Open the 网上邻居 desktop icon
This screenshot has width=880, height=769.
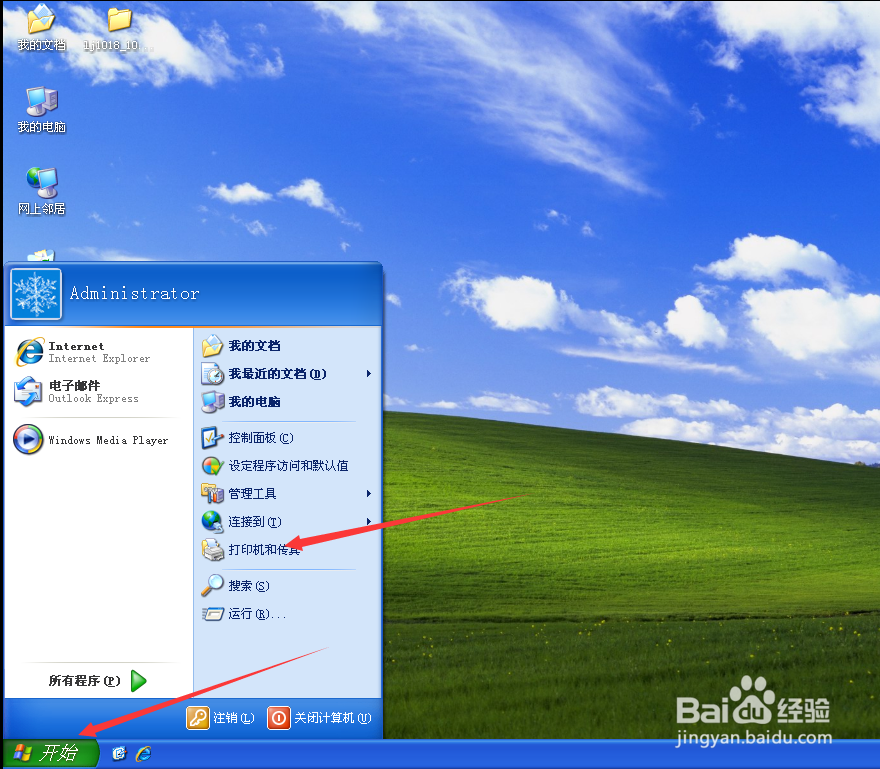[x=41, y=192]
